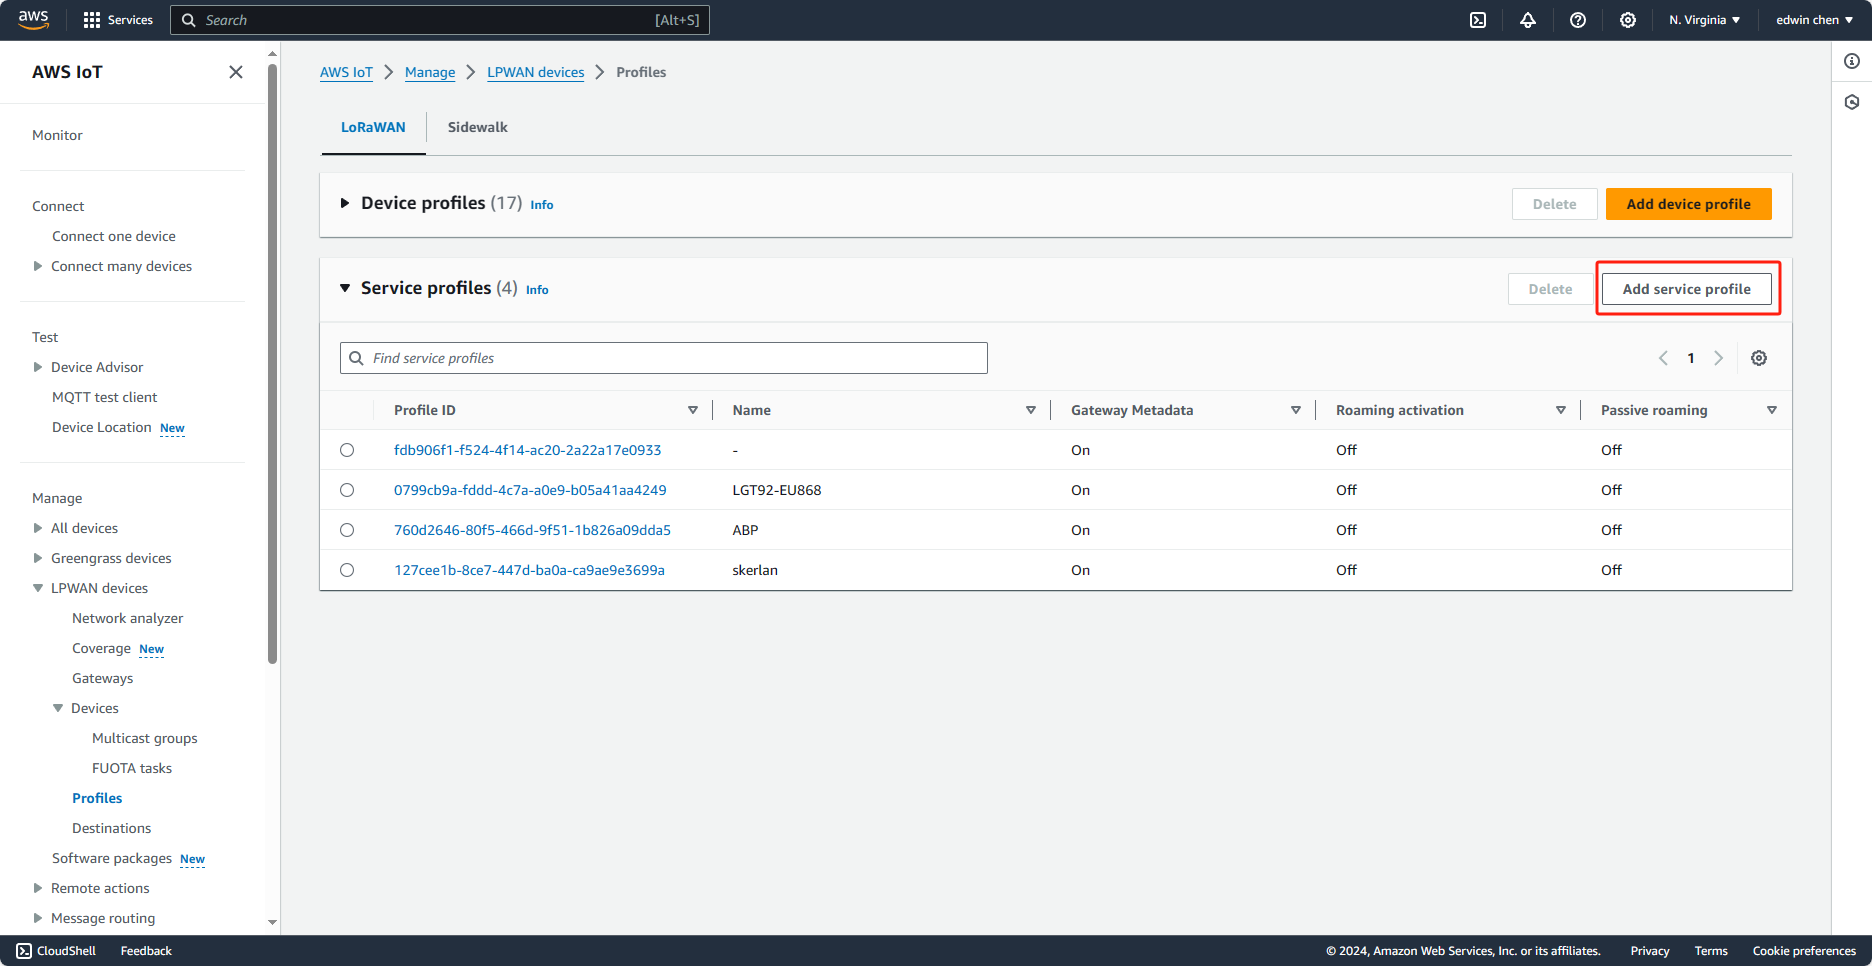Screen dimensions: 1872x966
Task: Sort by Roaming activation column arrow
Action: click(x=1561, y=410)
